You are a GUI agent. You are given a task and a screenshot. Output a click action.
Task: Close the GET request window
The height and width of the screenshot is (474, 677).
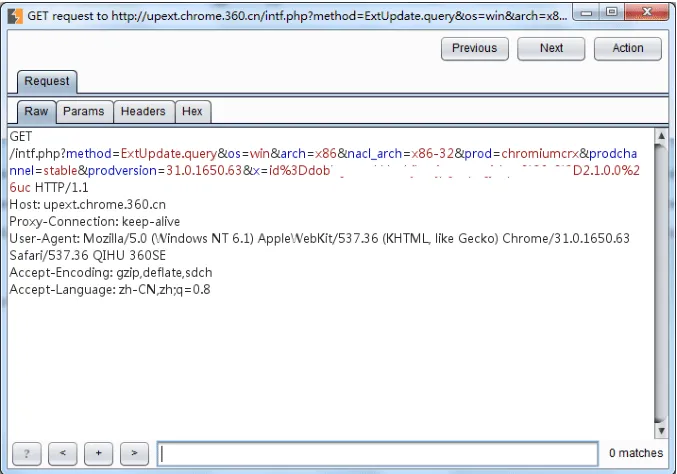click(646, 13)
